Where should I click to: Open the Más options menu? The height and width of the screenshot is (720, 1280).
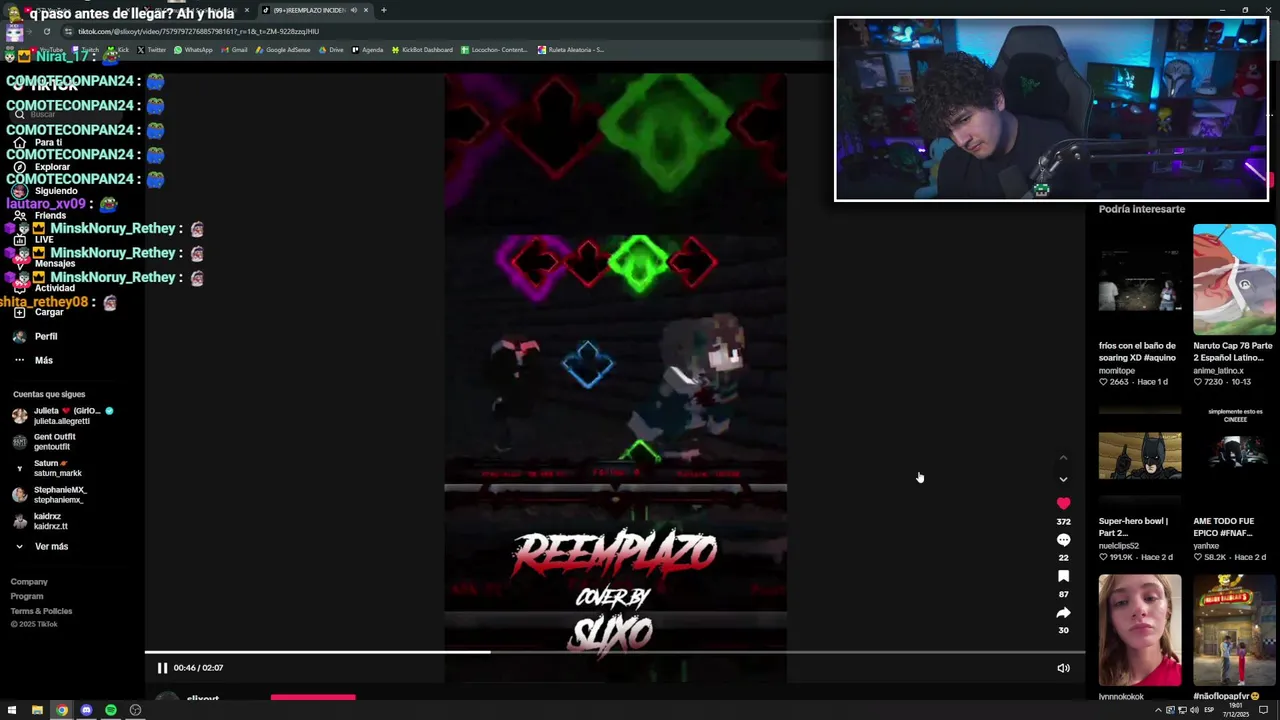[33, 360]
